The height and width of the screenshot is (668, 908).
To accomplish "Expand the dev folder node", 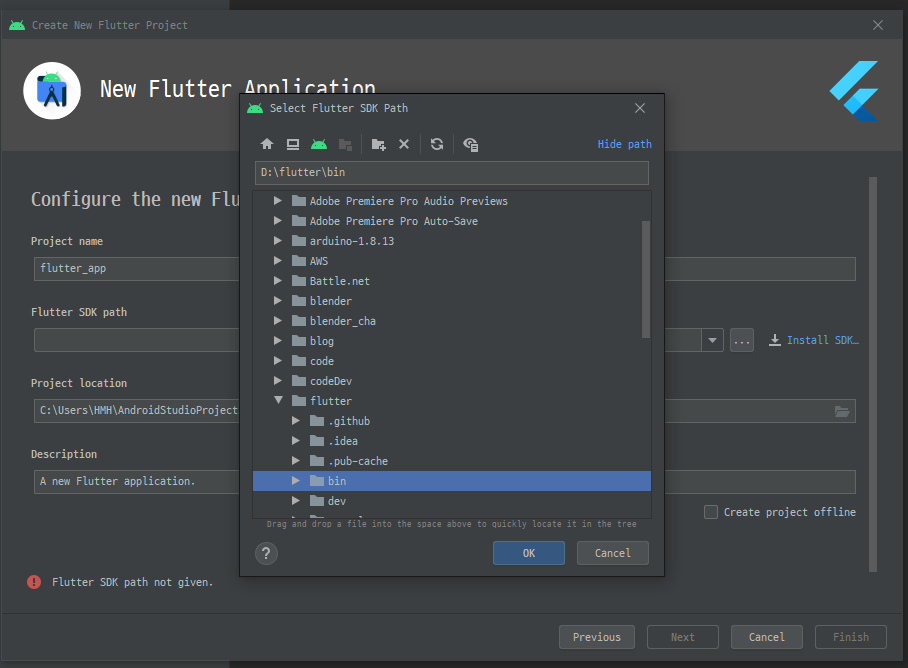I will click(296, 501).
